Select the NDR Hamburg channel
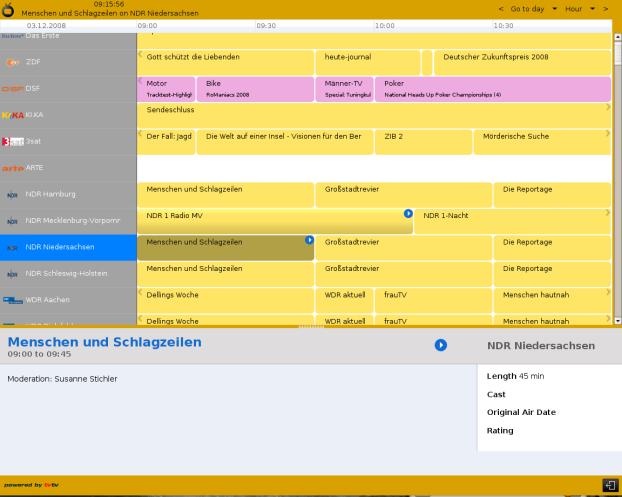Viewport: 622px width, 497px height. coord(68,194)
